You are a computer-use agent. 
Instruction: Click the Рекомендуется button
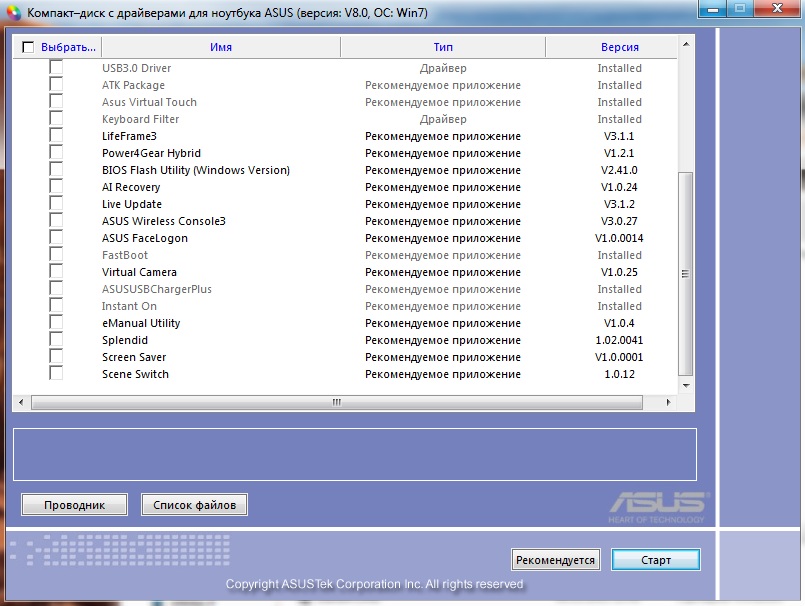click(x=555, y=560)
